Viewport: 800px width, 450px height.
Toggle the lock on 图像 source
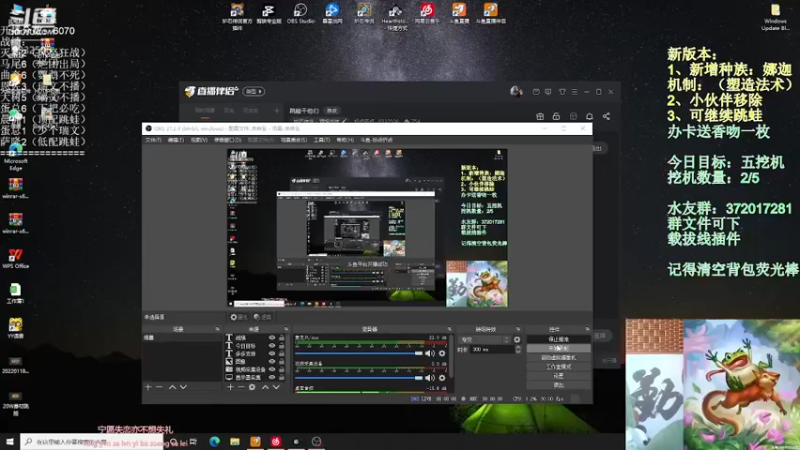[x=282, y=361]
